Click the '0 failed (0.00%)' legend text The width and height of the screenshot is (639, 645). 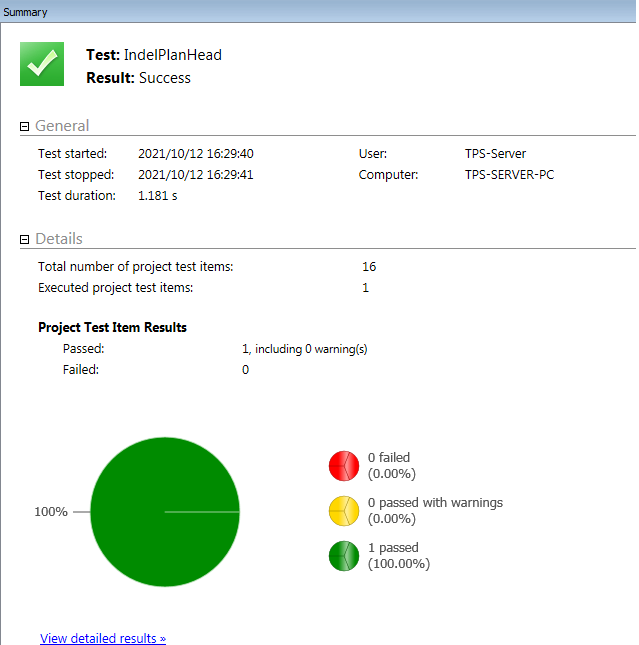[x=392, y=466]
